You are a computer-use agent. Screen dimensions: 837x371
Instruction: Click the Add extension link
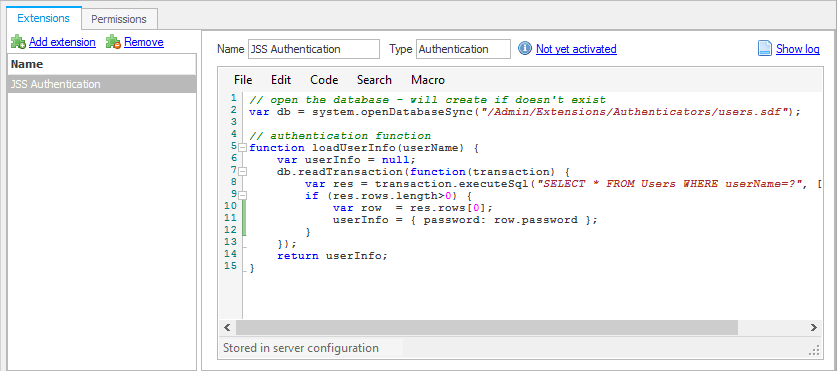(x=62, y=42)
